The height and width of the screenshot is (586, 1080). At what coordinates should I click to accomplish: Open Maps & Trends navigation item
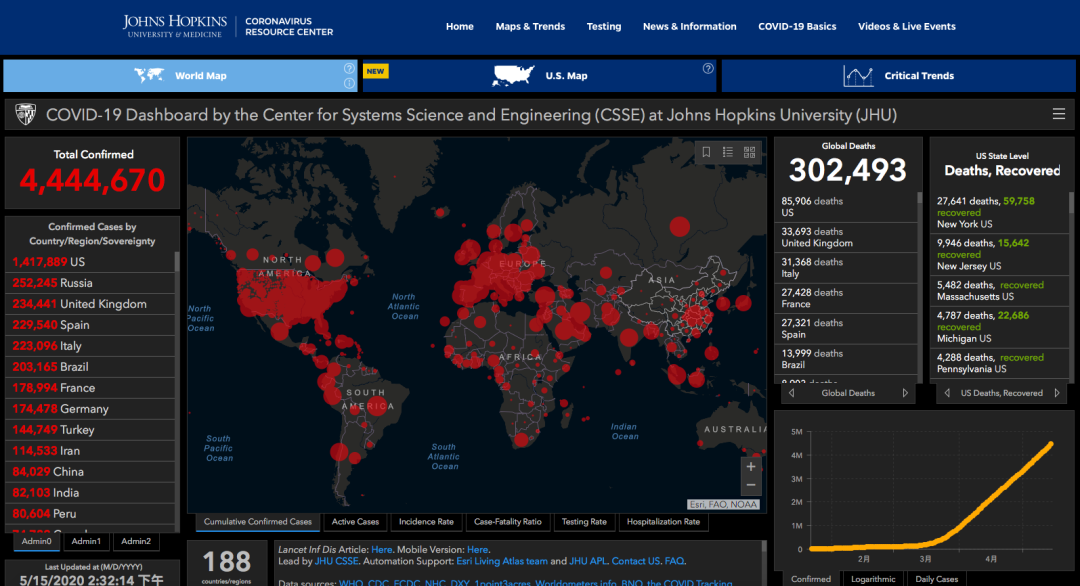pos(530,26)
